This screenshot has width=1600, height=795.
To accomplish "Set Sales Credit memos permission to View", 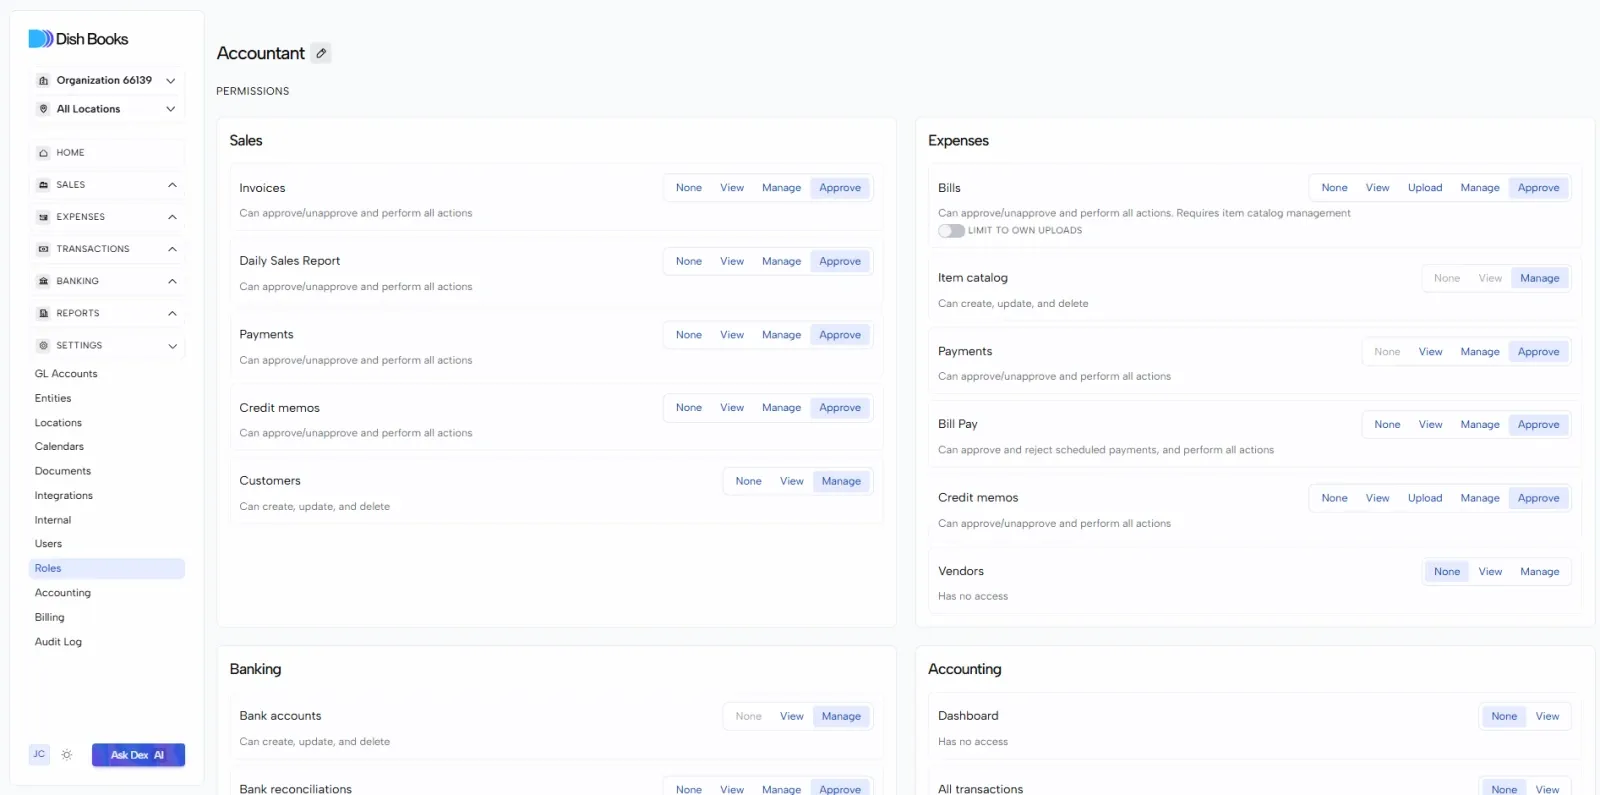I will (732, 408).
